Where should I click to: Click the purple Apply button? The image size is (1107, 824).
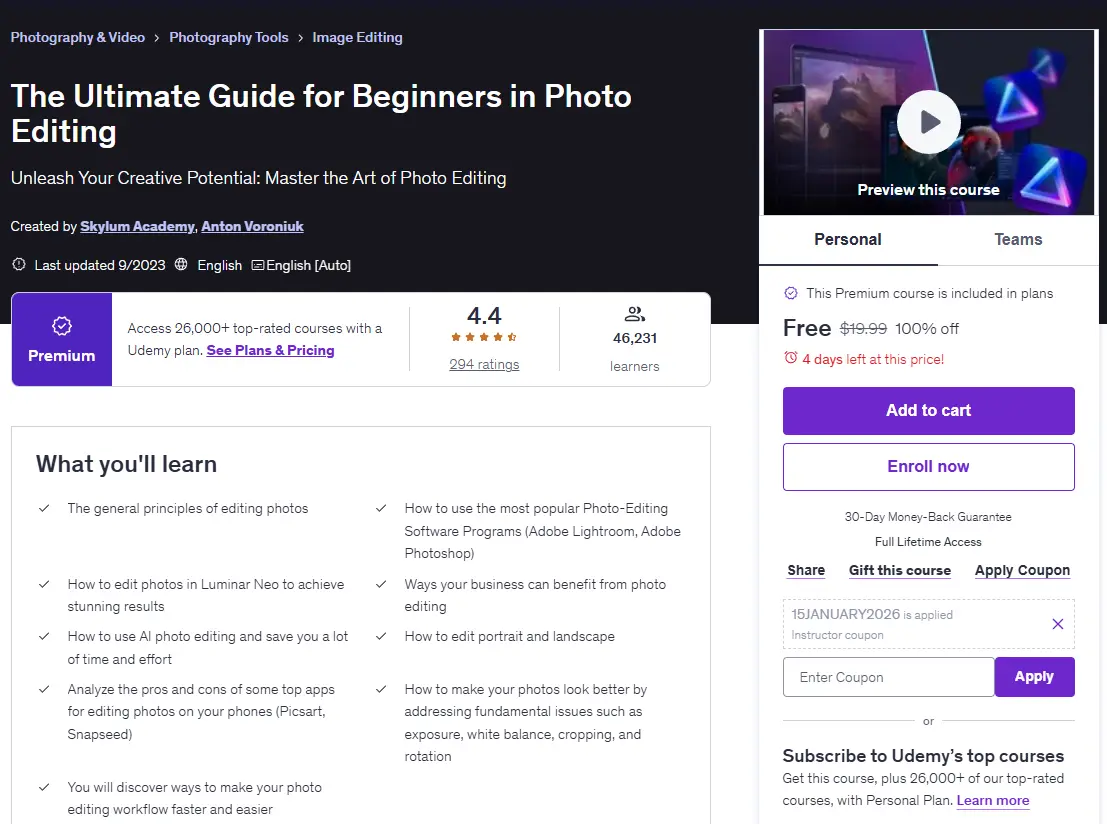coord(1034,677)
